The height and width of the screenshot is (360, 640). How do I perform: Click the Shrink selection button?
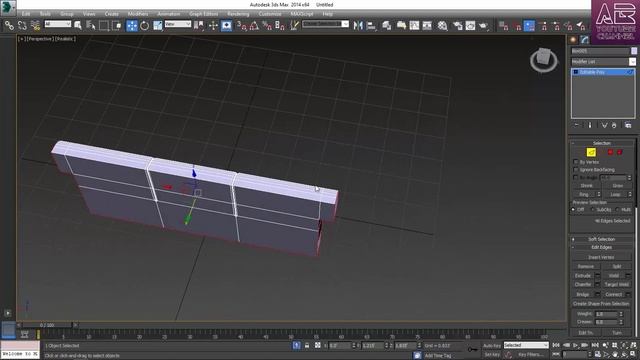point(586,186)
